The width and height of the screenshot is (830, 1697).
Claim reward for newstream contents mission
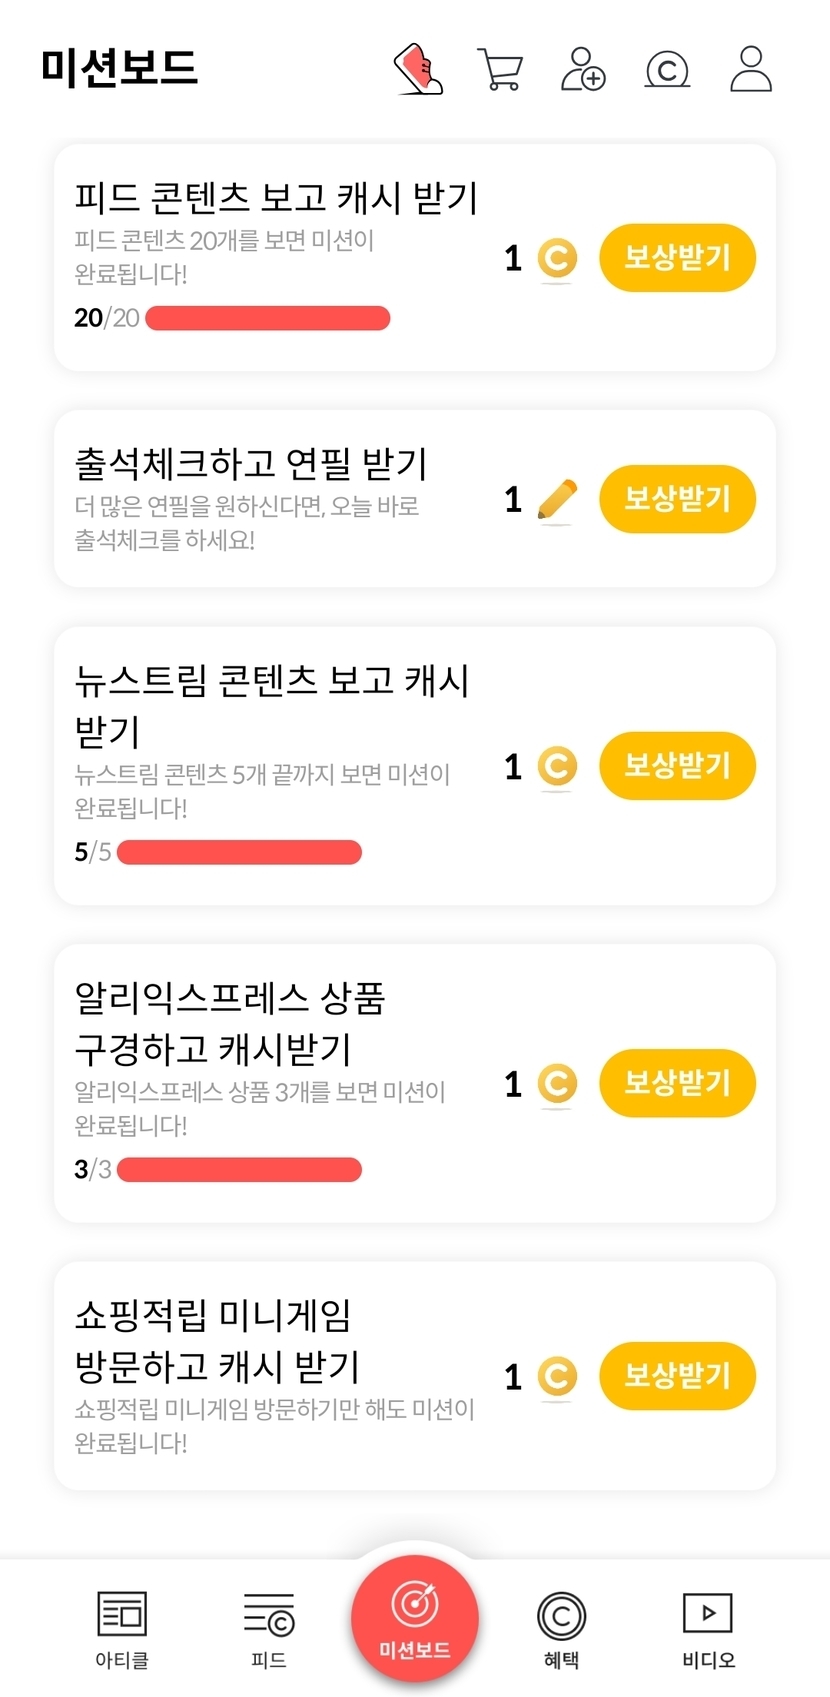click(677, 766)
